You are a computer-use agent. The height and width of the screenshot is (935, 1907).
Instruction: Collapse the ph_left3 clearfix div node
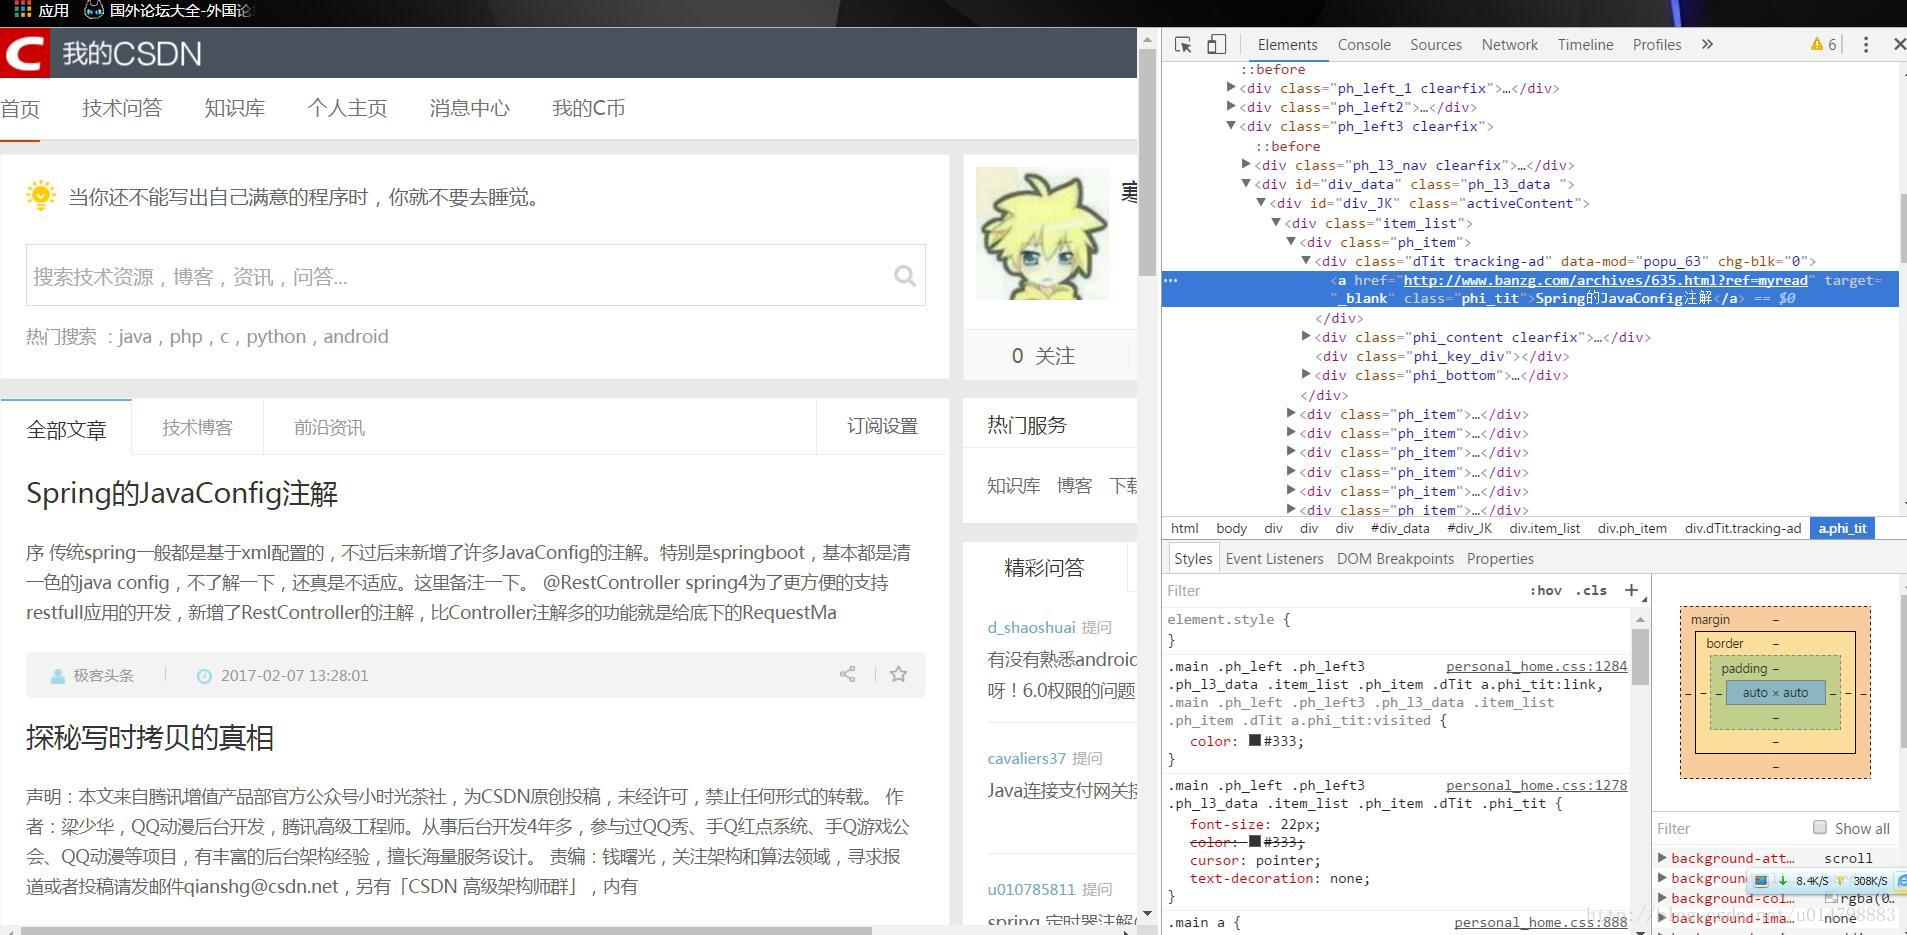click(x=1231, y=126)
